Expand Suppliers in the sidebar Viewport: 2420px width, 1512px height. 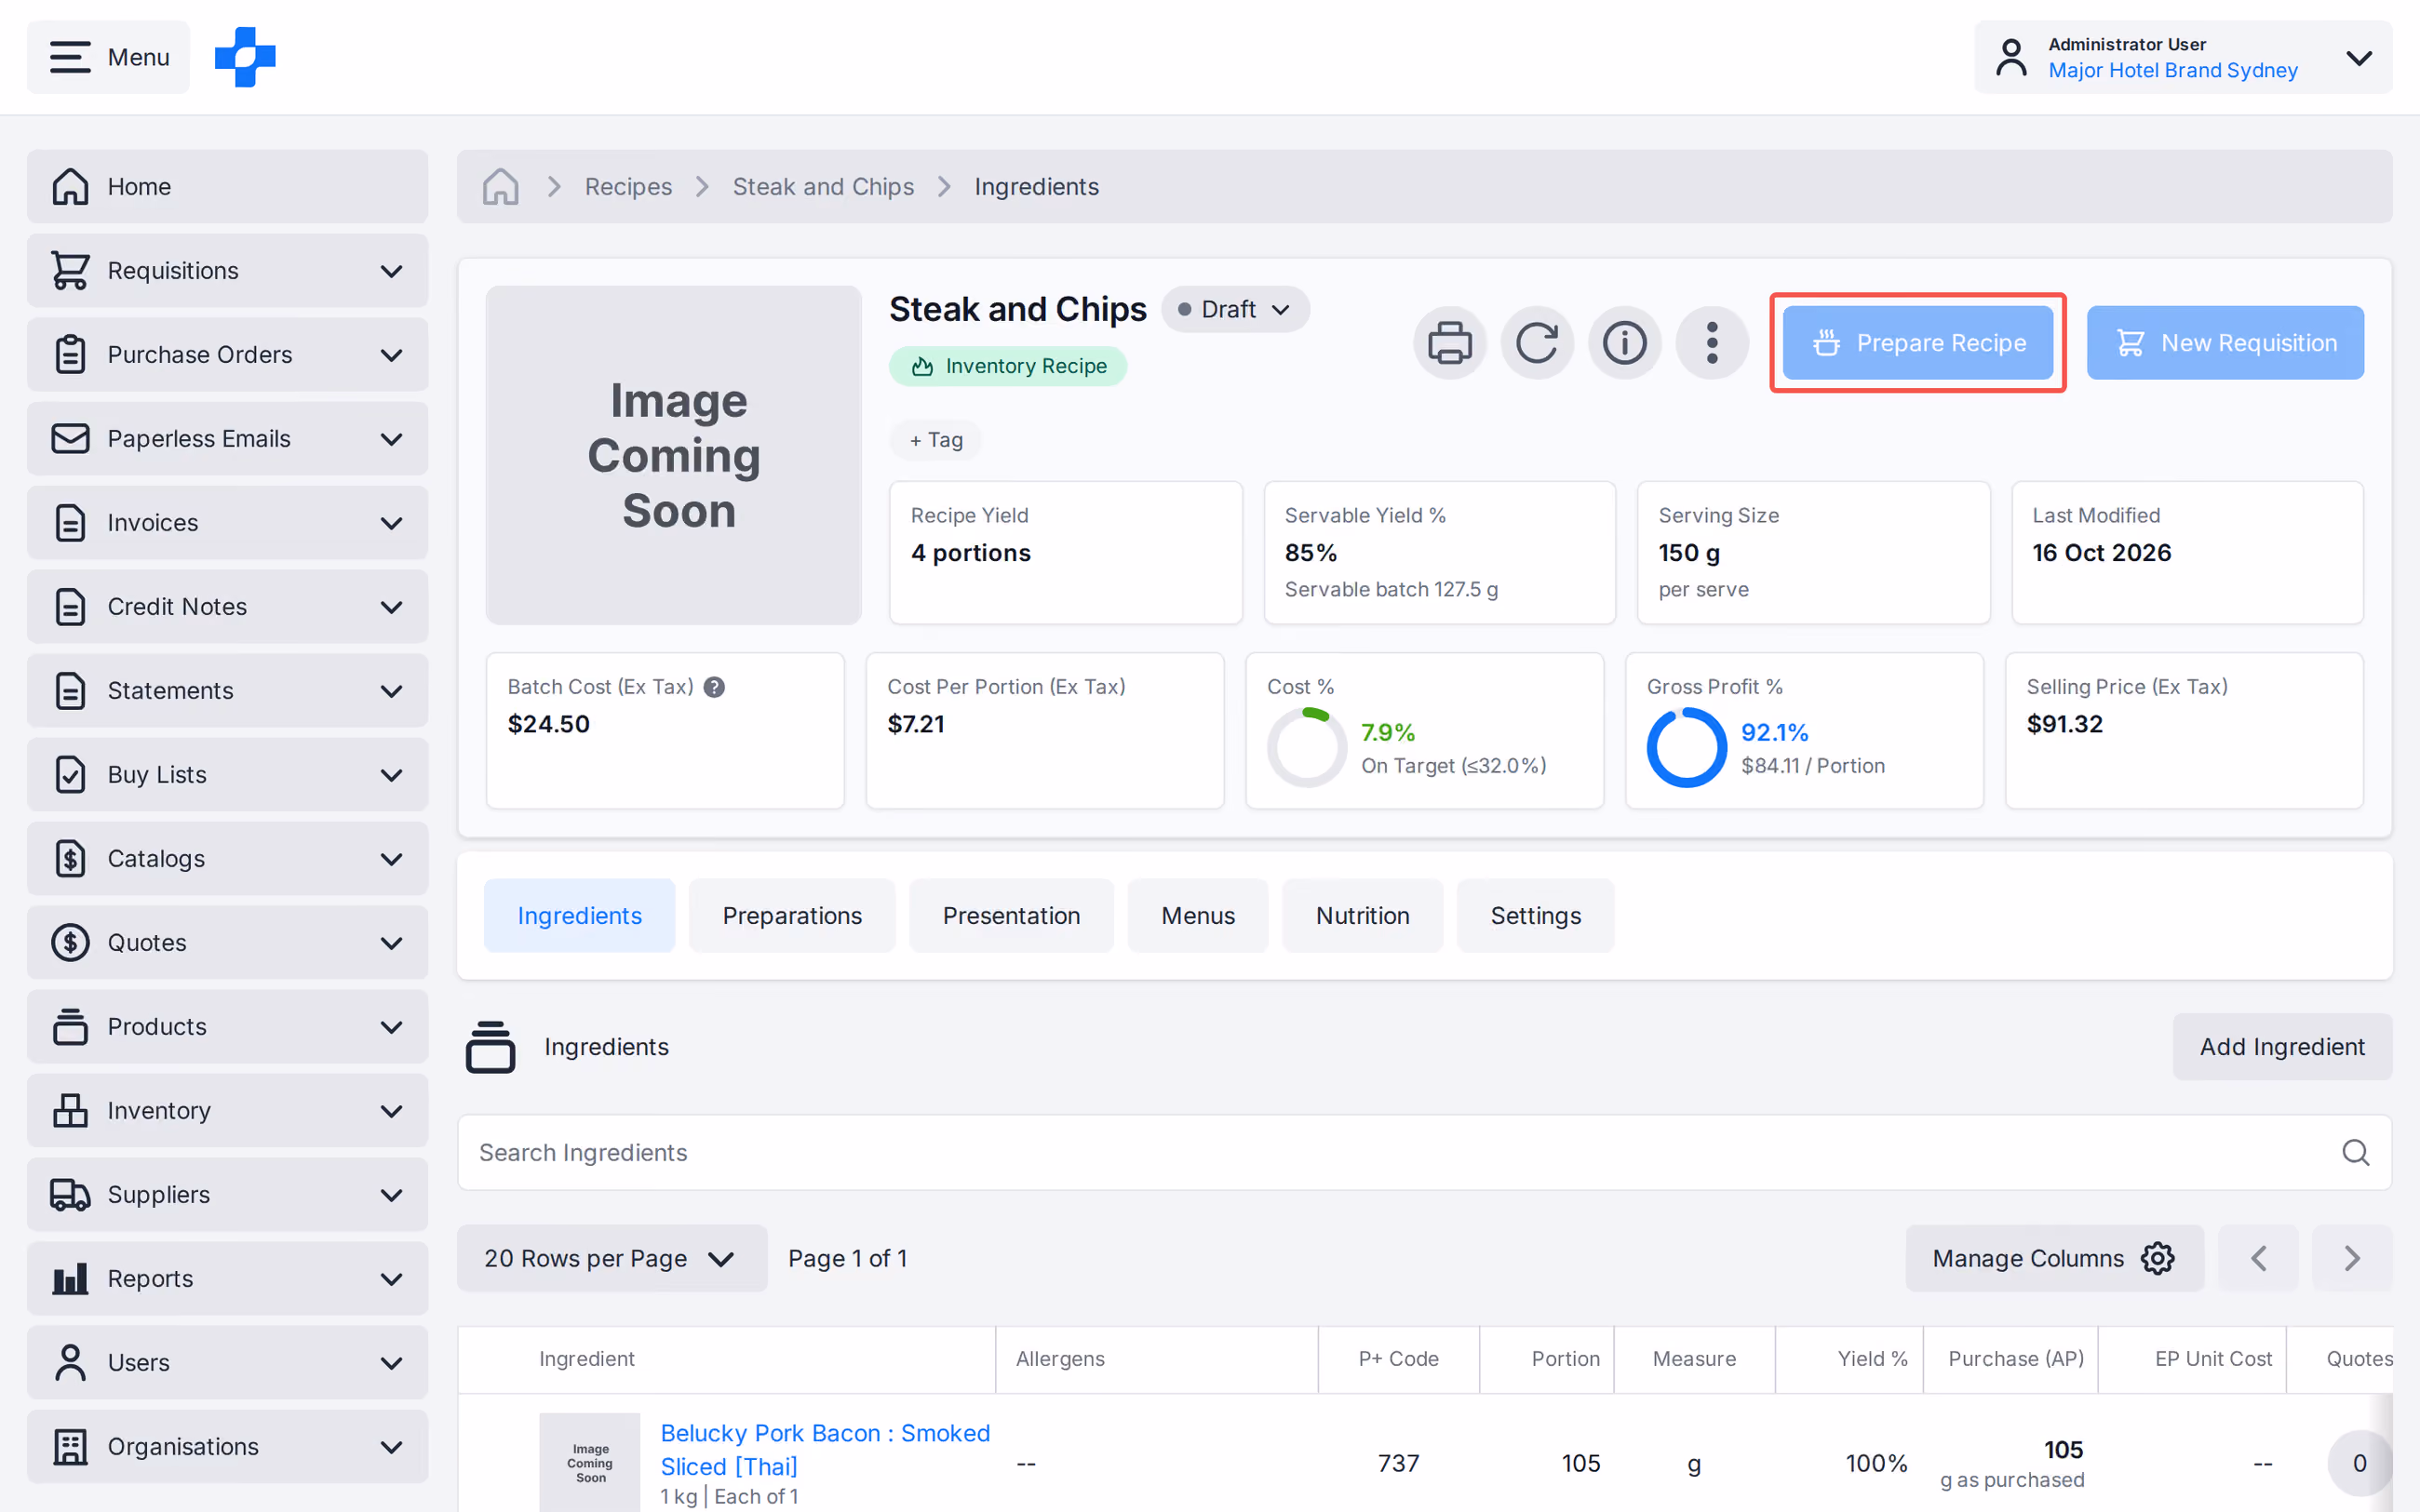point(227,1195)
